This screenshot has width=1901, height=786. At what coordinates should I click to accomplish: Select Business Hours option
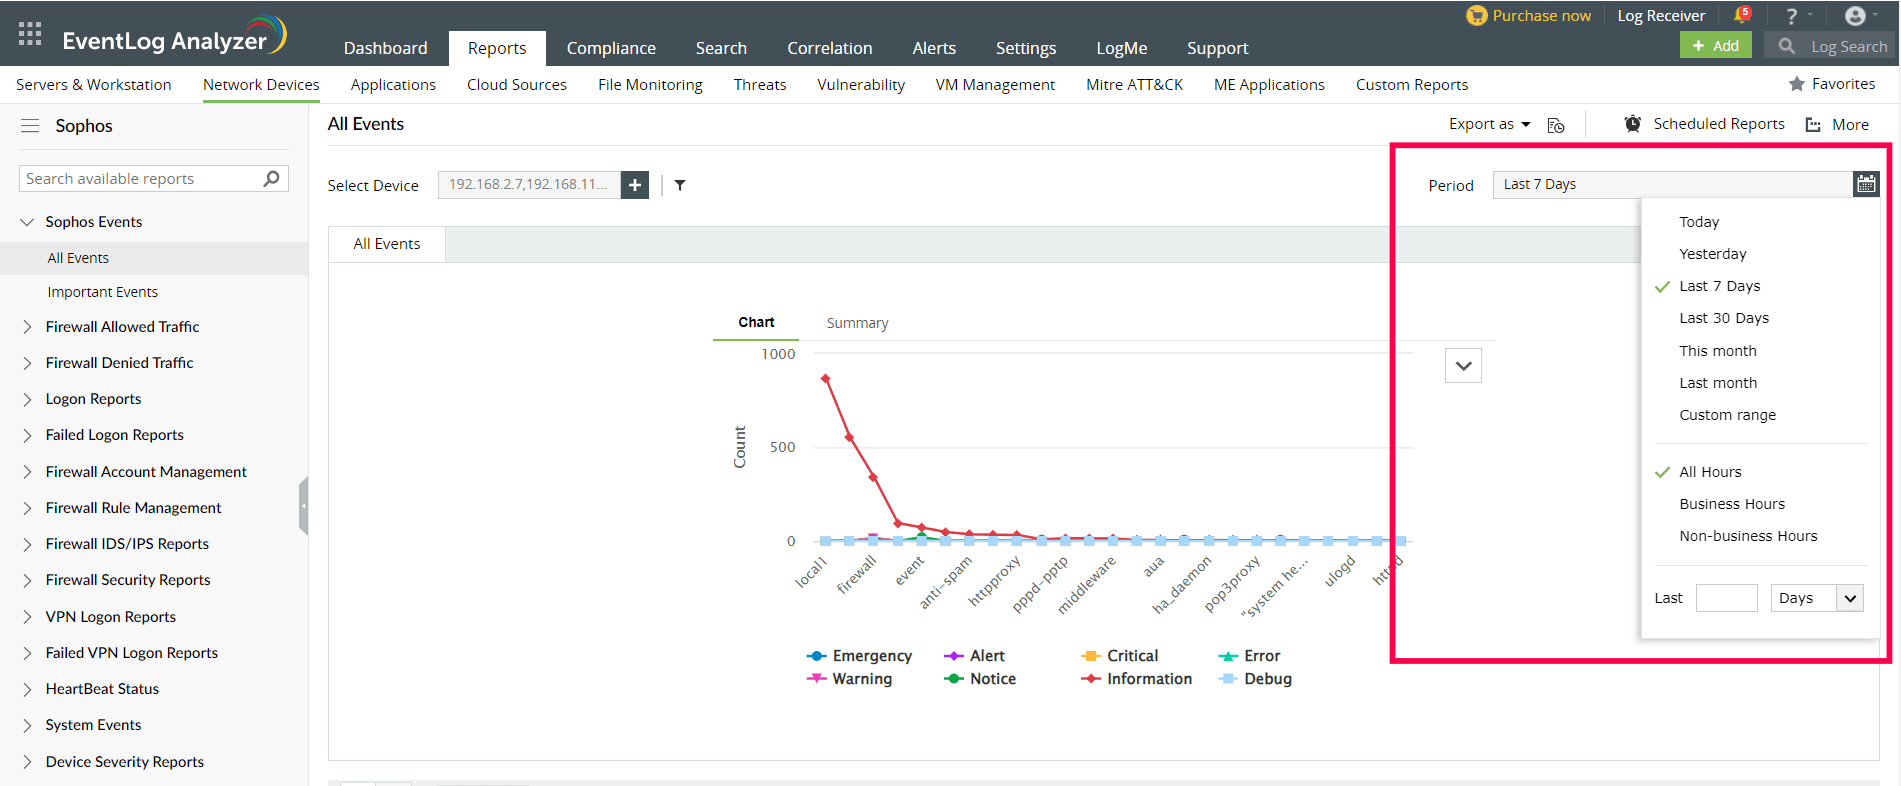pyautogui.click(x=1732, y=504)
